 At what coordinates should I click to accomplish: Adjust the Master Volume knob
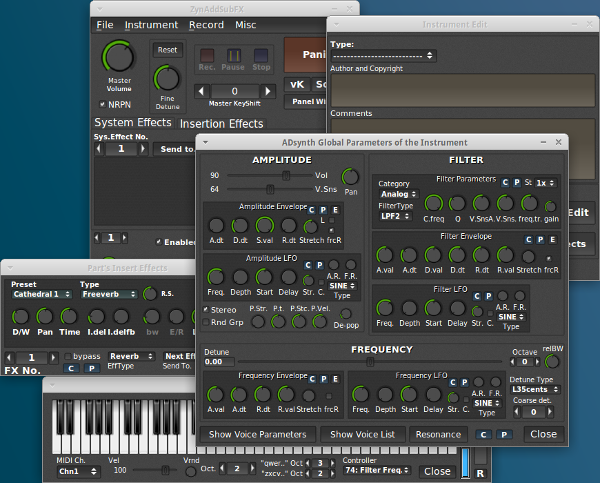(119, 57)
